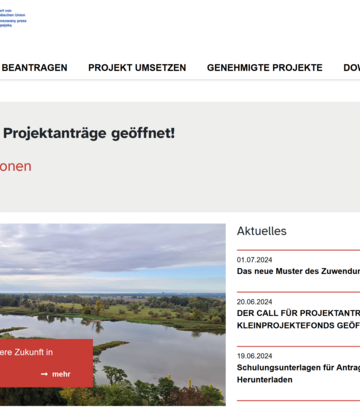Open news 'DER CALL FÜR PROJEKTANTR...'
This screenshot has width=360, height=420.
coord(298,319)
